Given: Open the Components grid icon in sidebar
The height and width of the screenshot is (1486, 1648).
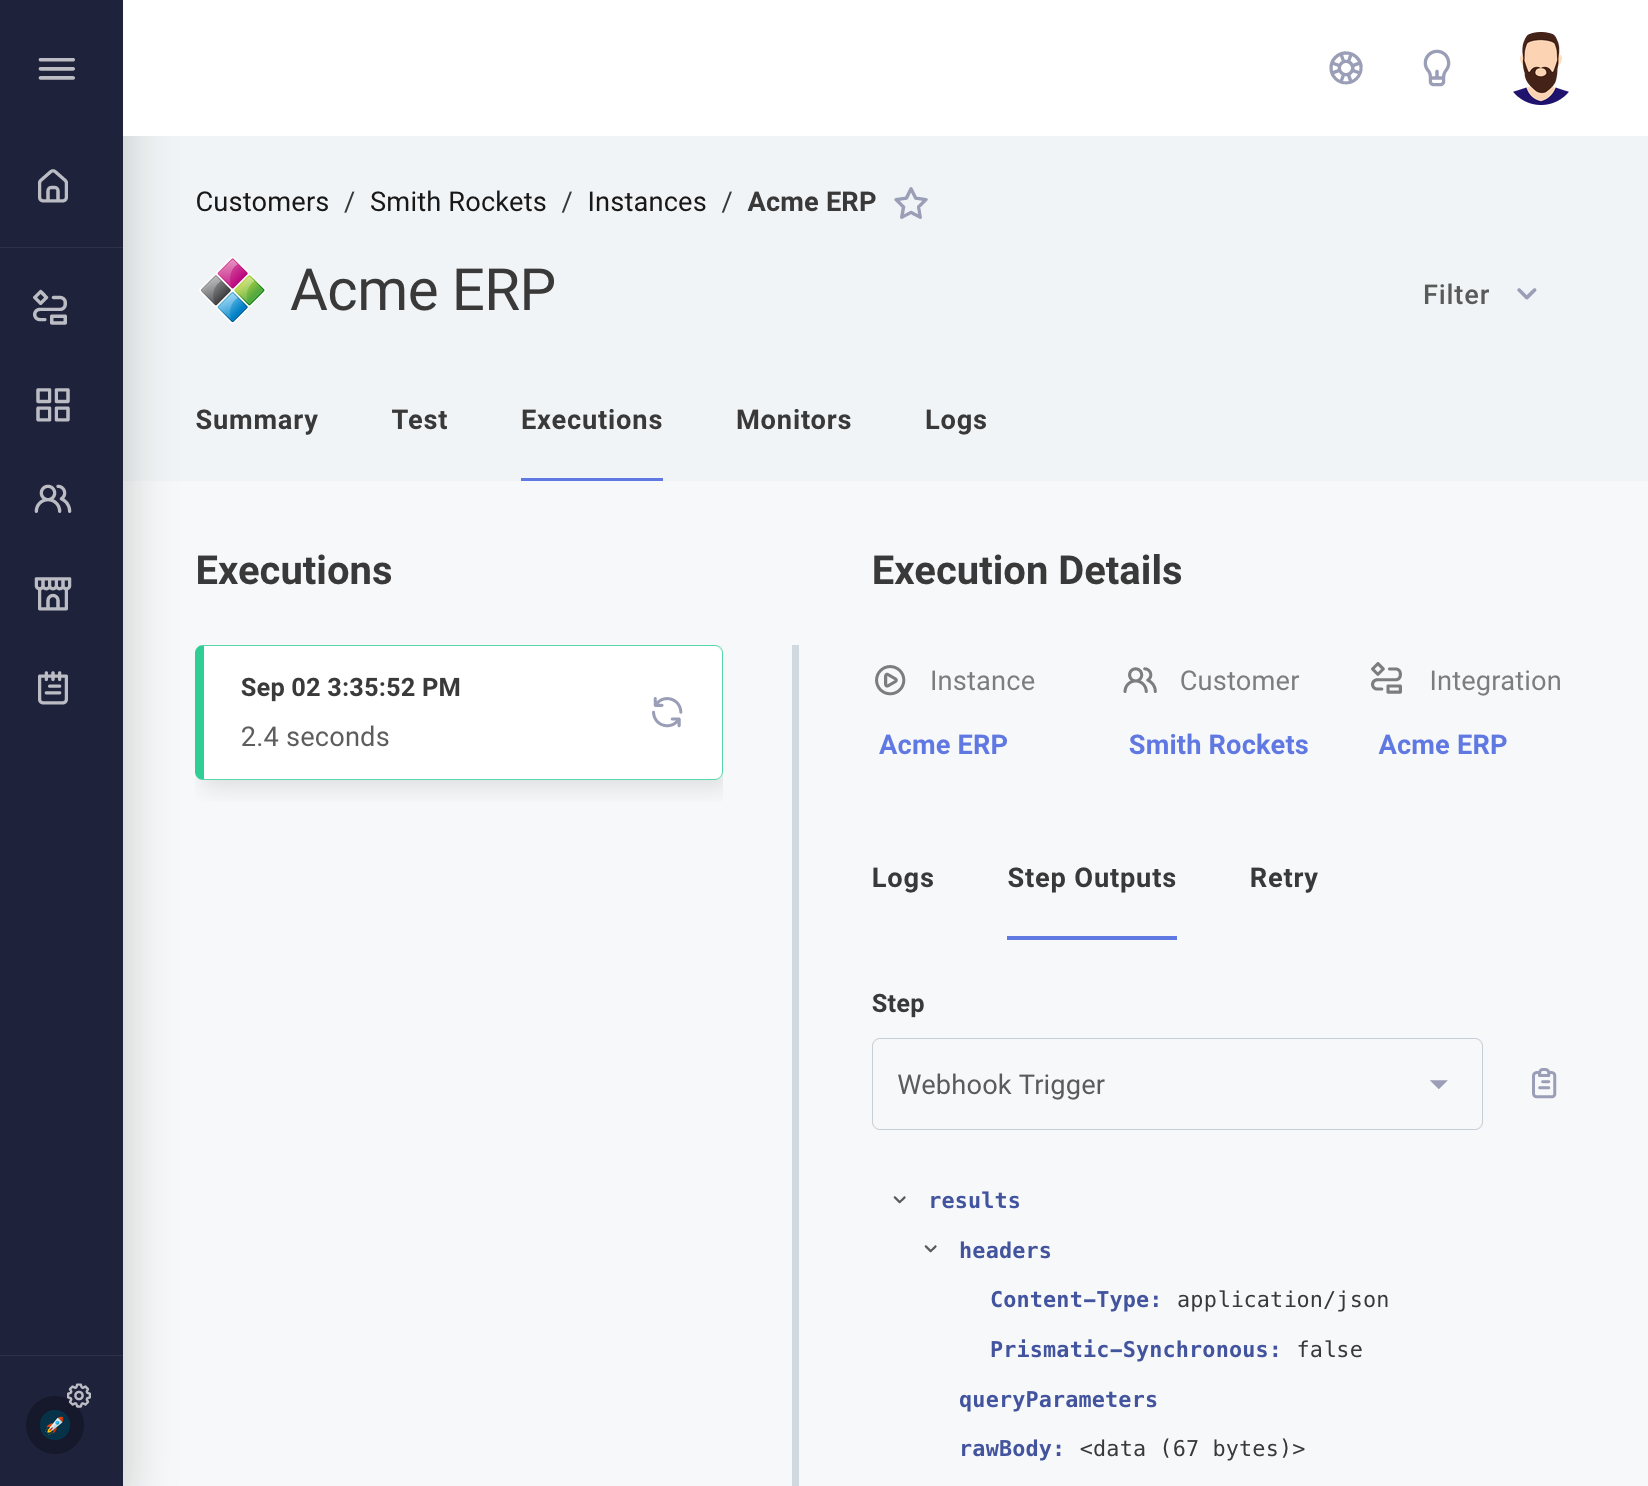Looking at the screenshot, I should tap(52, 405).
